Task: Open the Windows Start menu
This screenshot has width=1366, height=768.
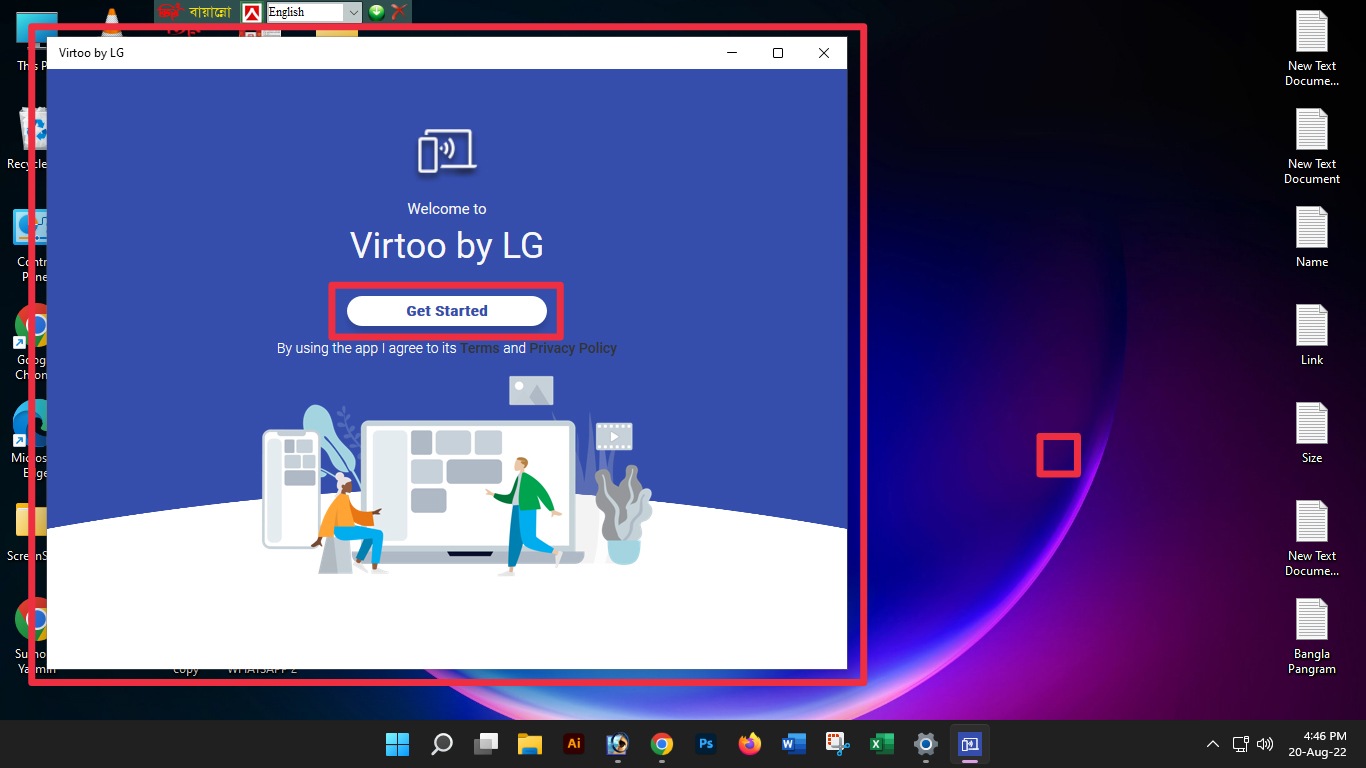Action: [397, 744]
